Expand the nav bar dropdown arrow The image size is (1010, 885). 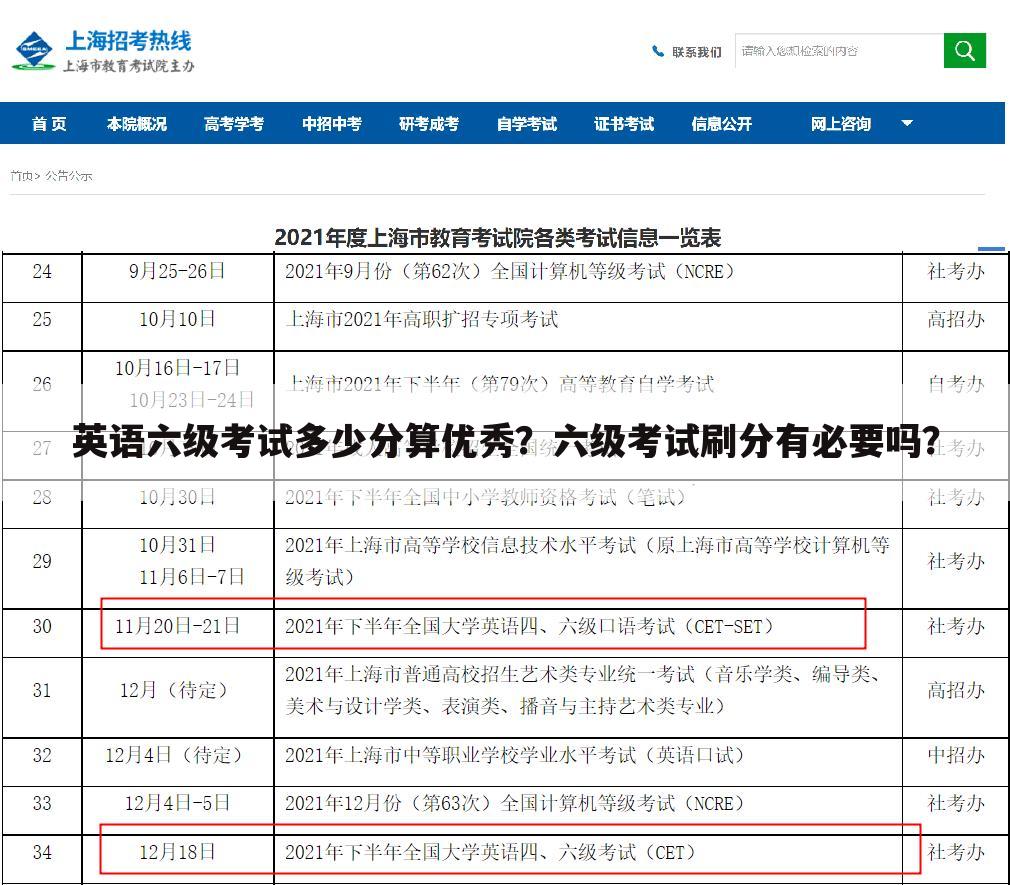(907, 123)
